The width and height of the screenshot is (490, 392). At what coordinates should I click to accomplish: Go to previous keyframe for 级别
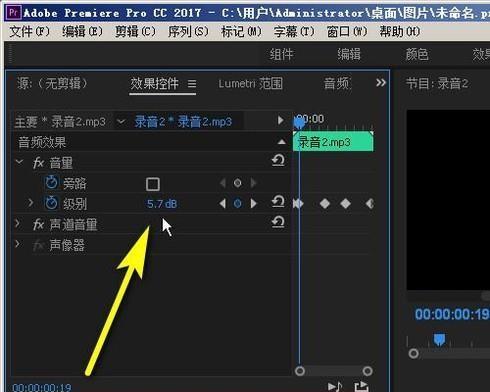point(223,203)
